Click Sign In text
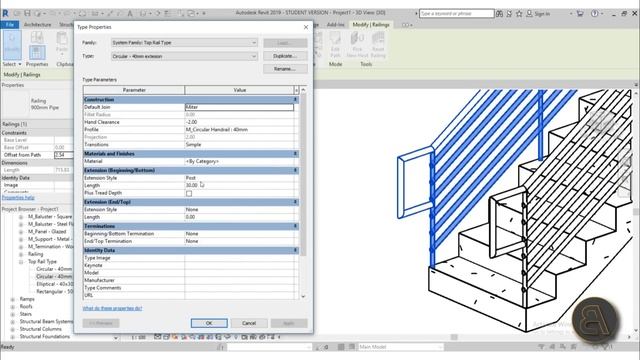Screen dimensions: 640x360 542,13
